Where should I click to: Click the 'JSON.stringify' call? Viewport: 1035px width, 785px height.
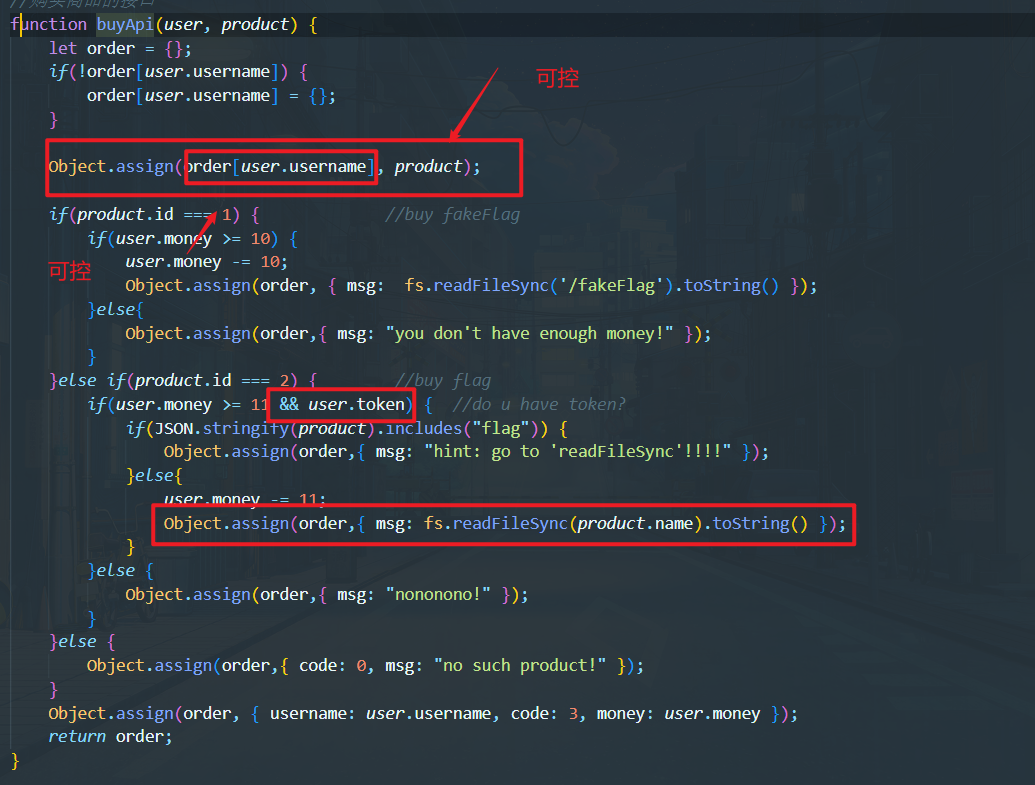pos(221,428)
